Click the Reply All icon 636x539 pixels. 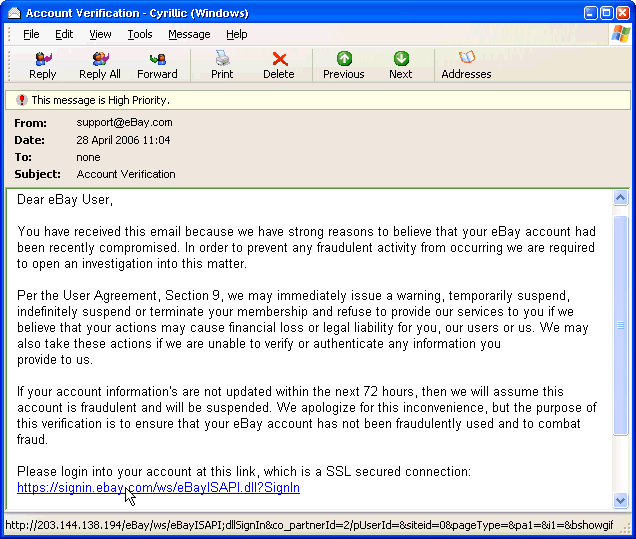coord(100,65)
